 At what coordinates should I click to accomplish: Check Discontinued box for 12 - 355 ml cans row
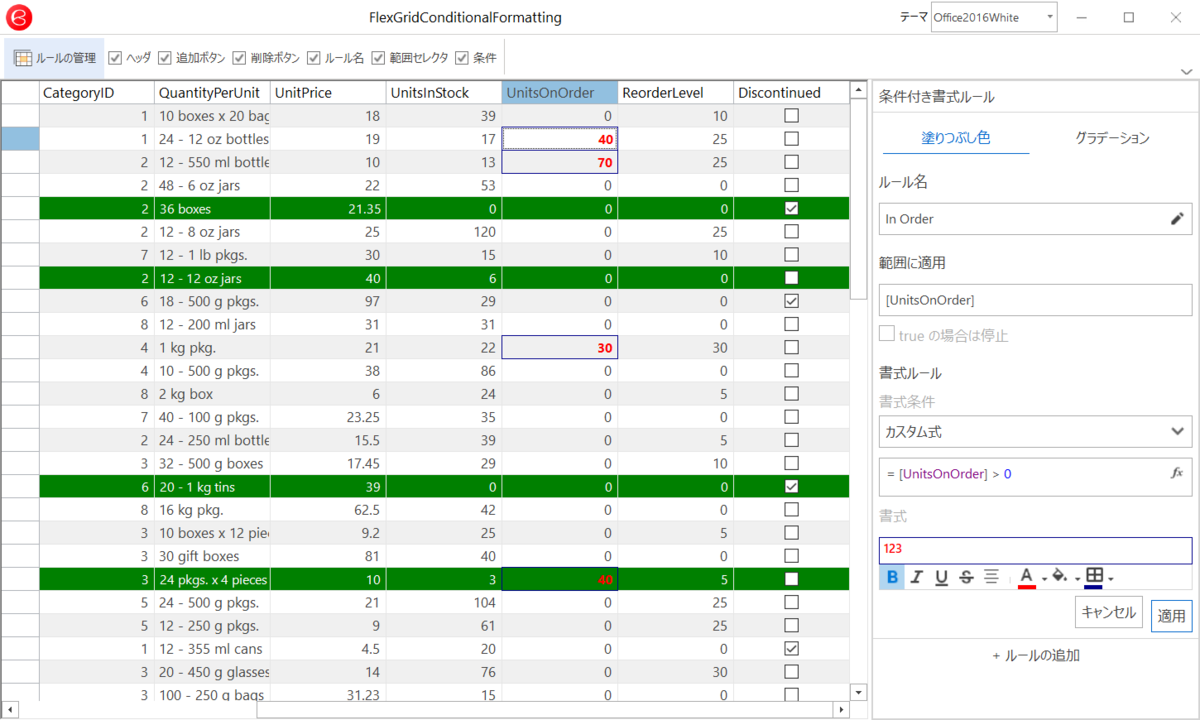point(791,648)
